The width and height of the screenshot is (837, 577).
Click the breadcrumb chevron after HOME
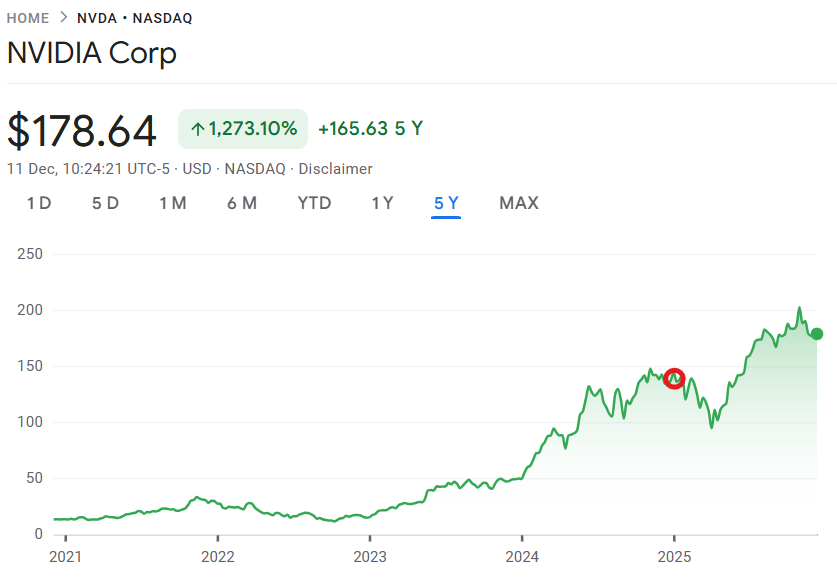63,18
